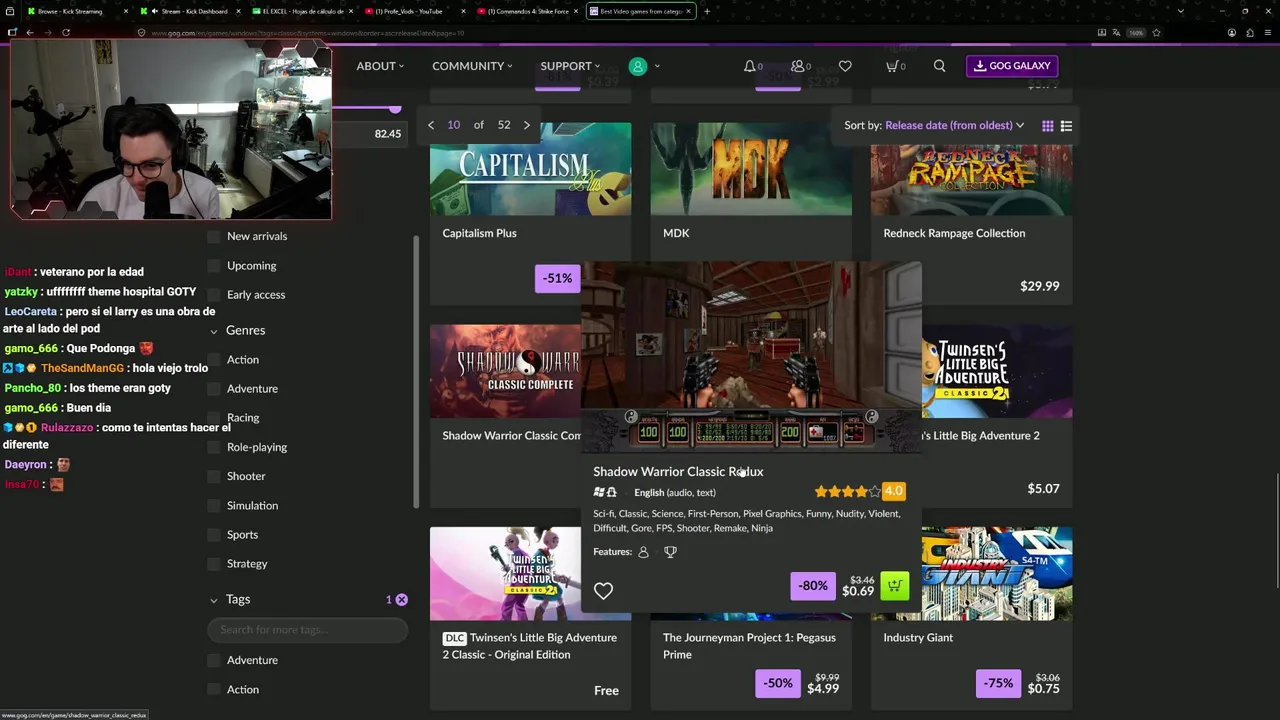Screen dimensions: 1280x720
Task: Click the achievements trophy feature icon
Action: 670,552
